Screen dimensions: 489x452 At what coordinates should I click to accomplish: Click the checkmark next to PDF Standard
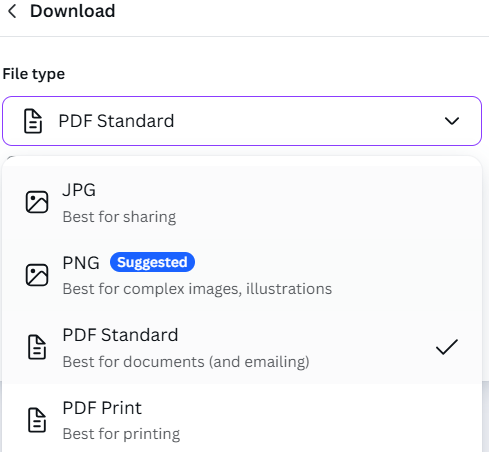click(x=447, y=347)
